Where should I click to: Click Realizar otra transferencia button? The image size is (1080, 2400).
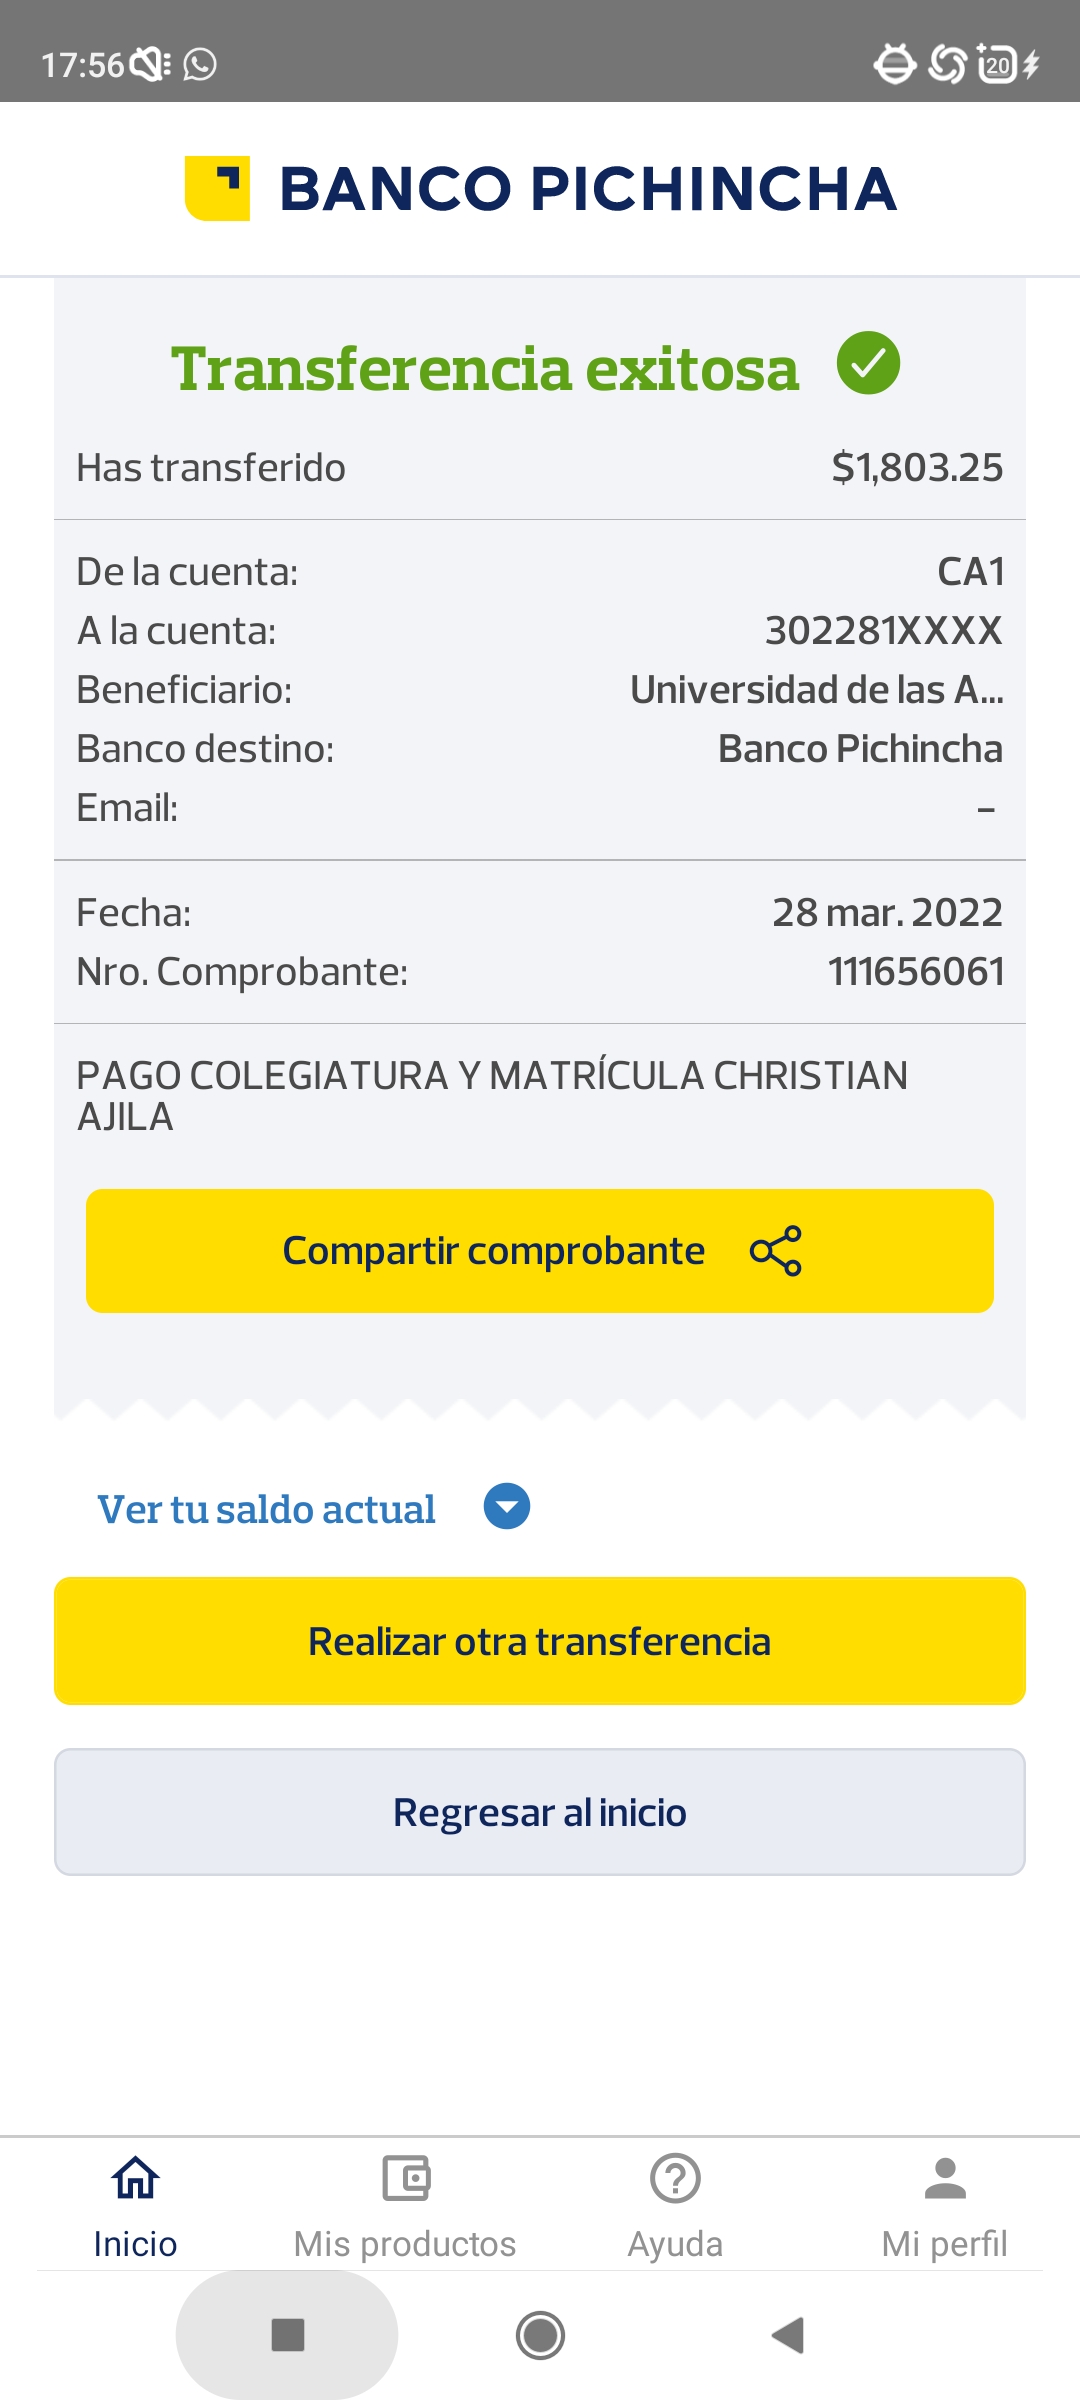tap(540, 1641)
